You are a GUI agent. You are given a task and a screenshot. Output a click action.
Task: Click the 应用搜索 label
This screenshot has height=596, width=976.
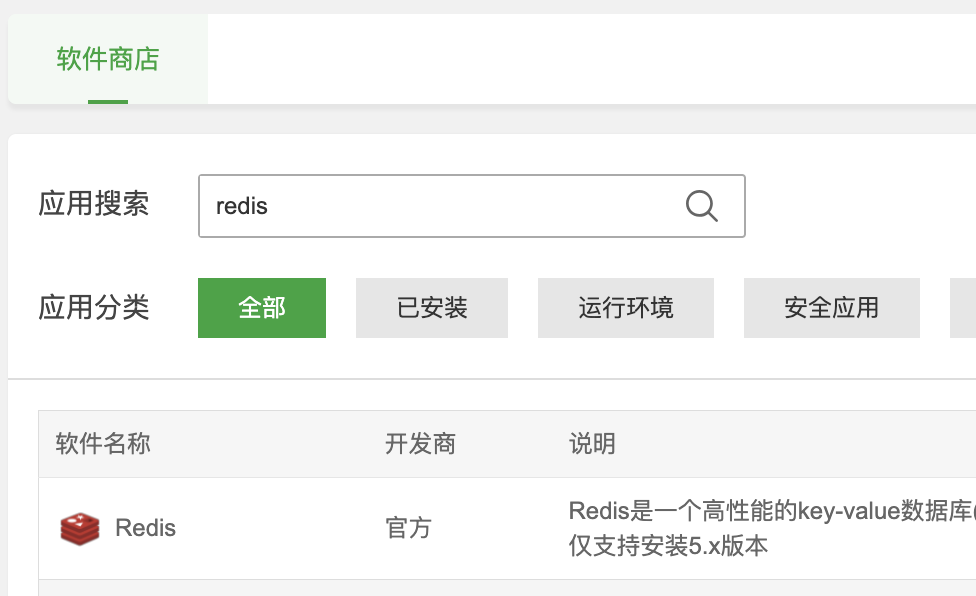[94, 204]
